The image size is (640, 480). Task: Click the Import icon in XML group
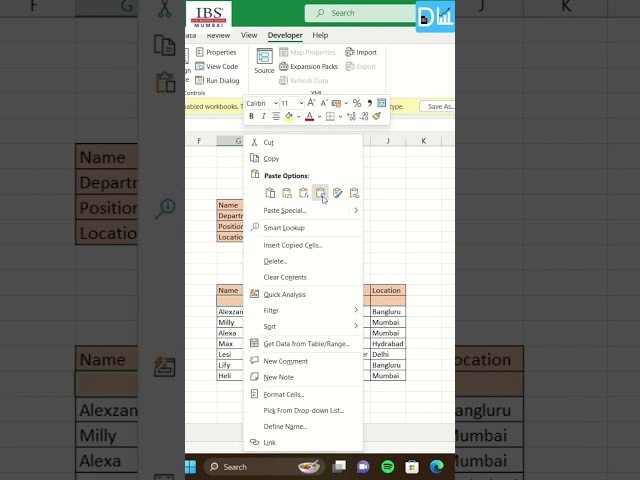coord(349,52)
